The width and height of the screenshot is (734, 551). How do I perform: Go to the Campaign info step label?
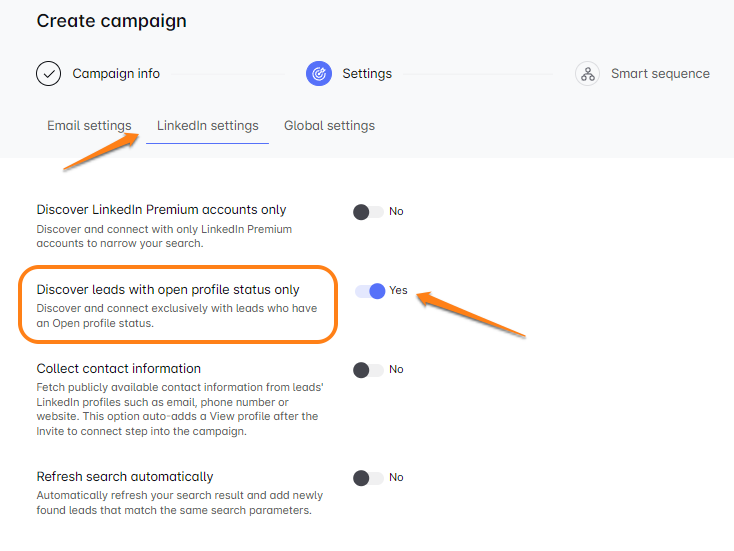pyautogui.click(x=116, y=74)
